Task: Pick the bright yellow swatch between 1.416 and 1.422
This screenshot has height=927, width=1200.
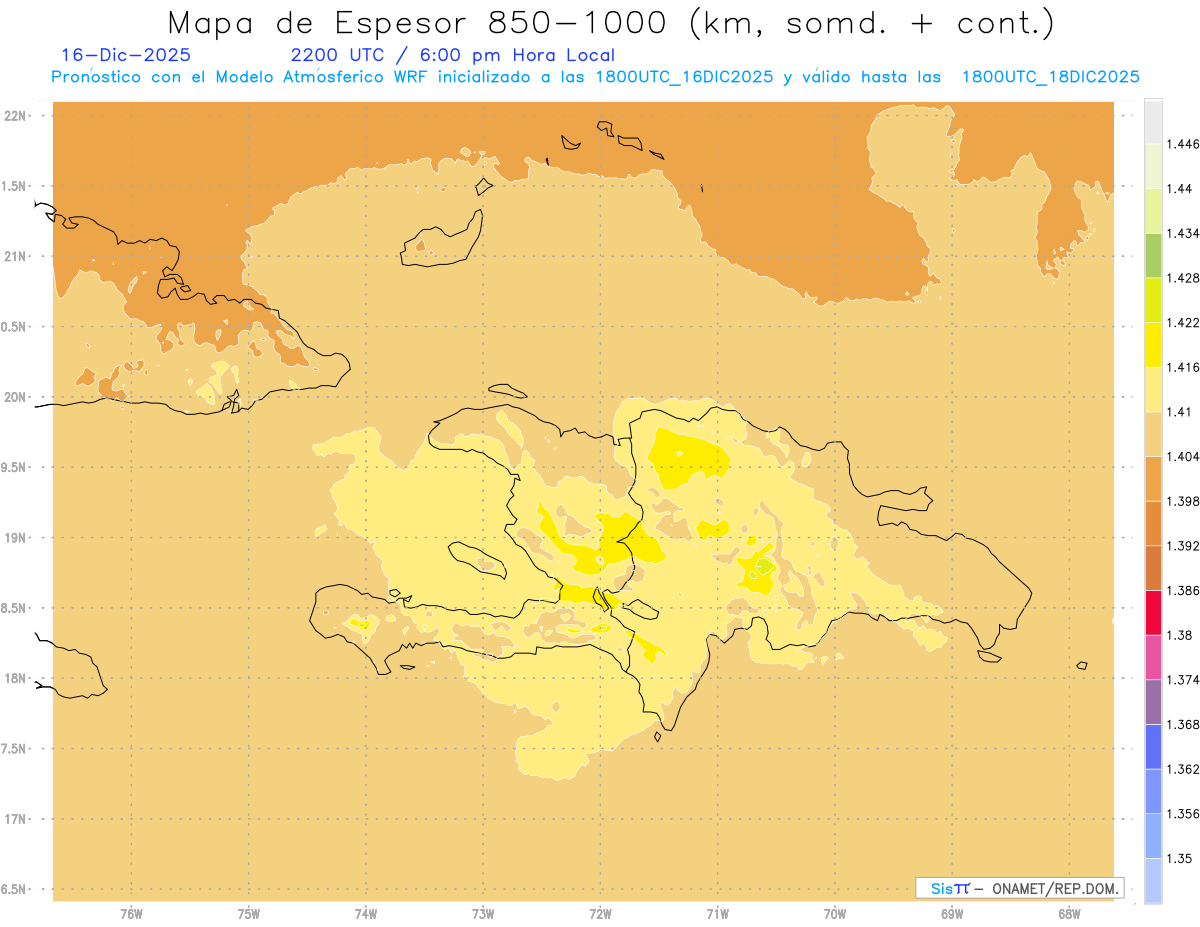Action: 1153,345
